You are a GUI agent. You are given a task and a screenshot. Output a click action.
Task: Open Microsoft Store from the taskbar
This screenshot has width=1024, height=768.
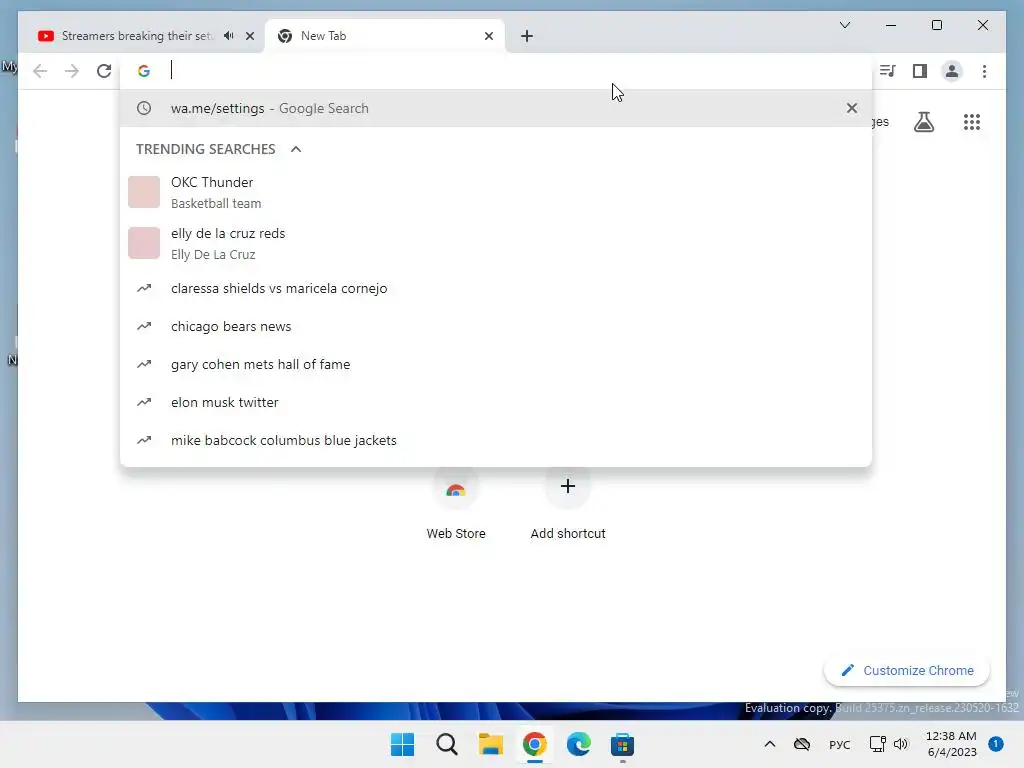[x=622, y=744]
